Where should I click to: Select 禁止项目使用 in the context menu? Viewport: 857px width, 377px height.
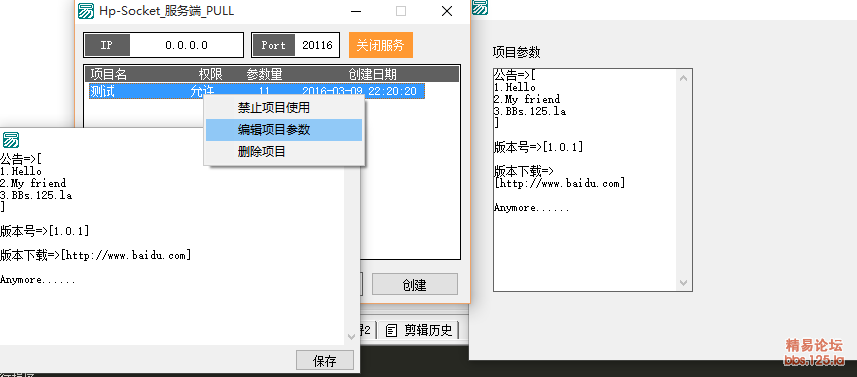[284, 108]
